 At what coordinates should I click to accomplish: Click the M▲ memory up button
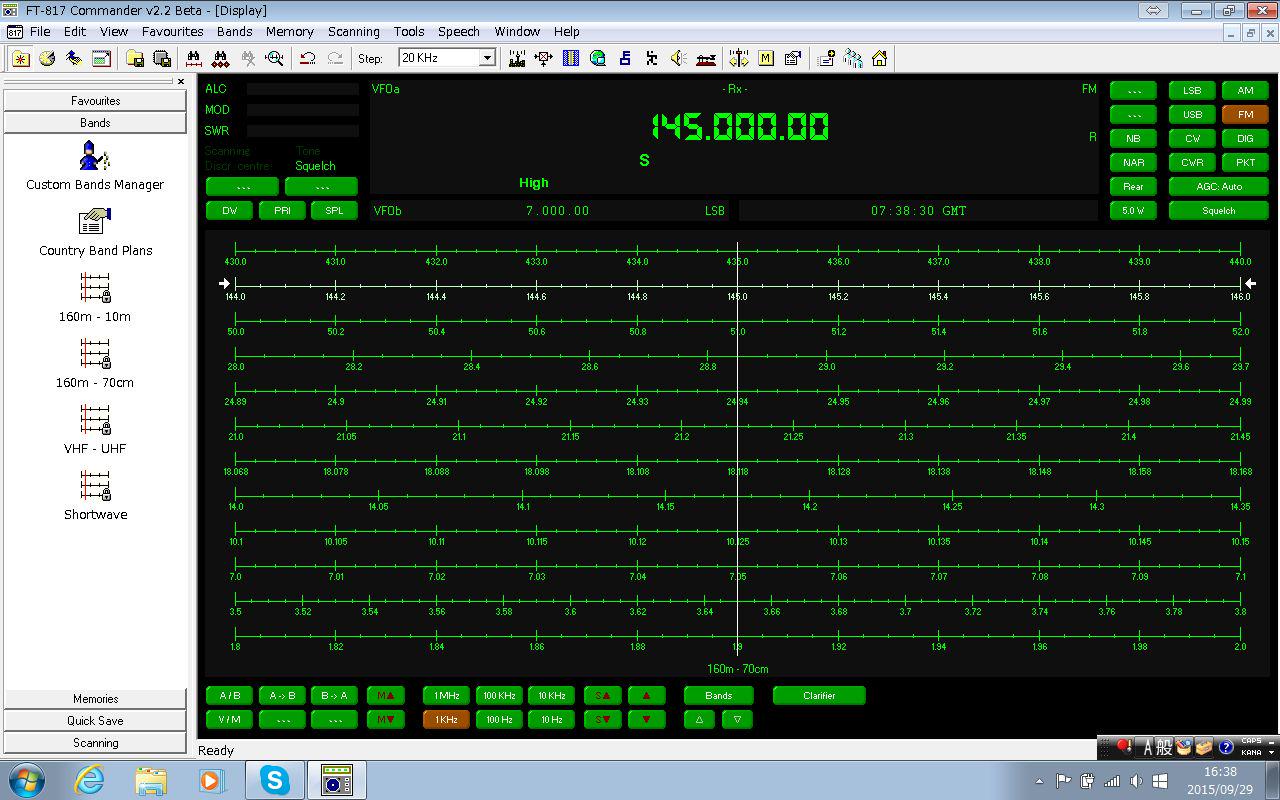tap(385, 695)
